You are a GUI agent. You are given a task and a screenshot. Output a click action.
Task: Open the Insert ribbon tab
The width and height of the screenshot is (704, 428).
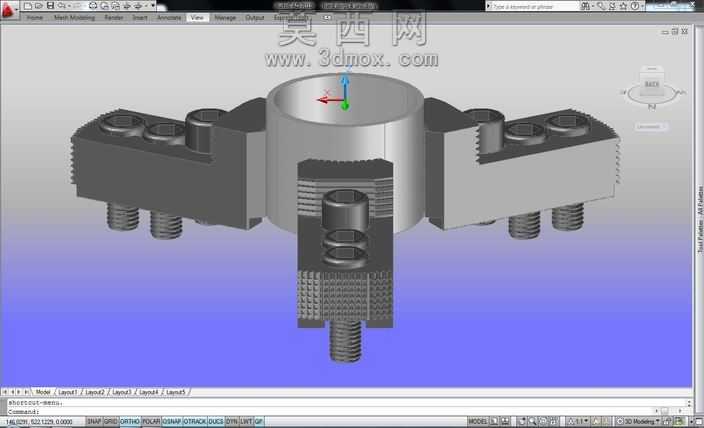(x=140, y=18)
